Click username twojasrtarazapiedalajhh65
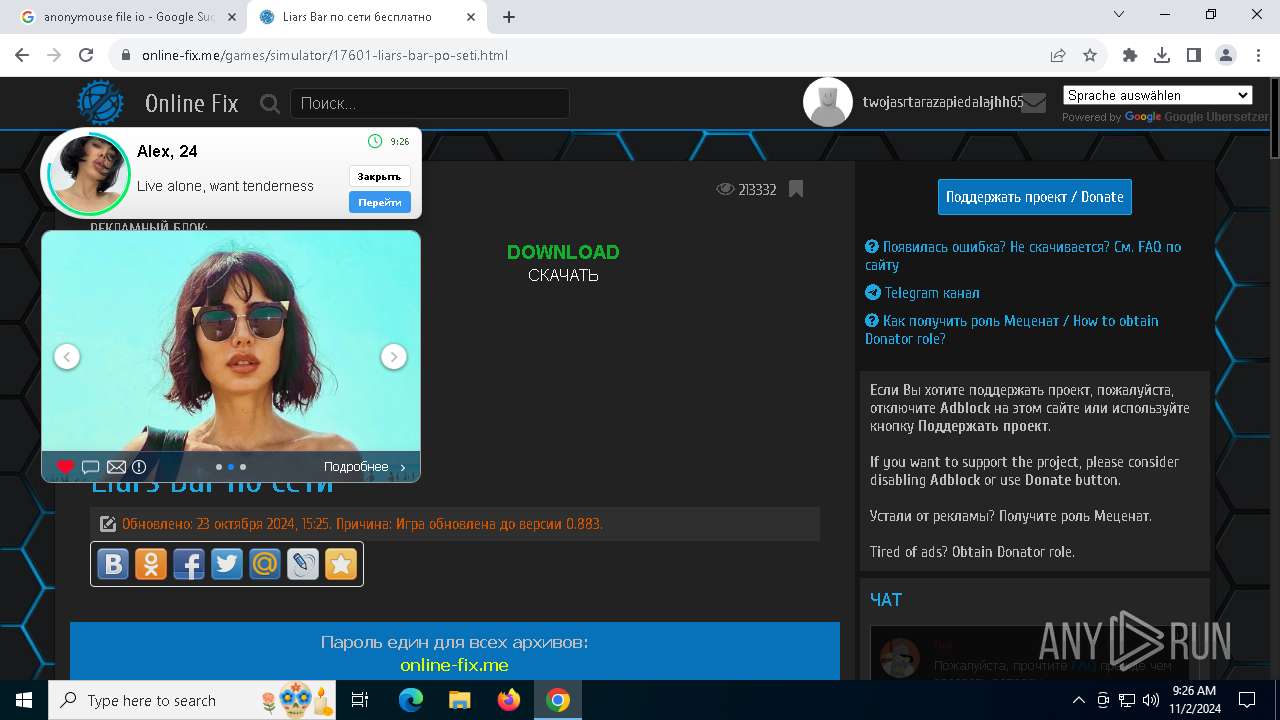Image resolution: width=1280 pixels, height=720 pixels. (x=943, y=102)
